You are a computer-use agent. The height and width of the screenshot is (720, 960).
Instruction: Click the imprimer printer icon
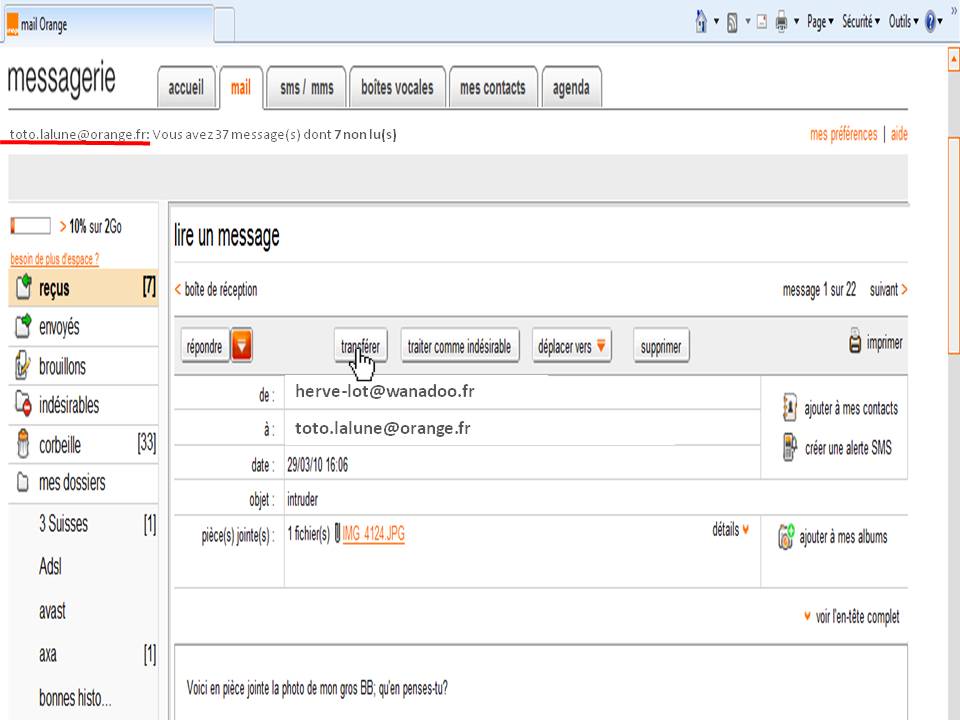[x=855, y=341]
